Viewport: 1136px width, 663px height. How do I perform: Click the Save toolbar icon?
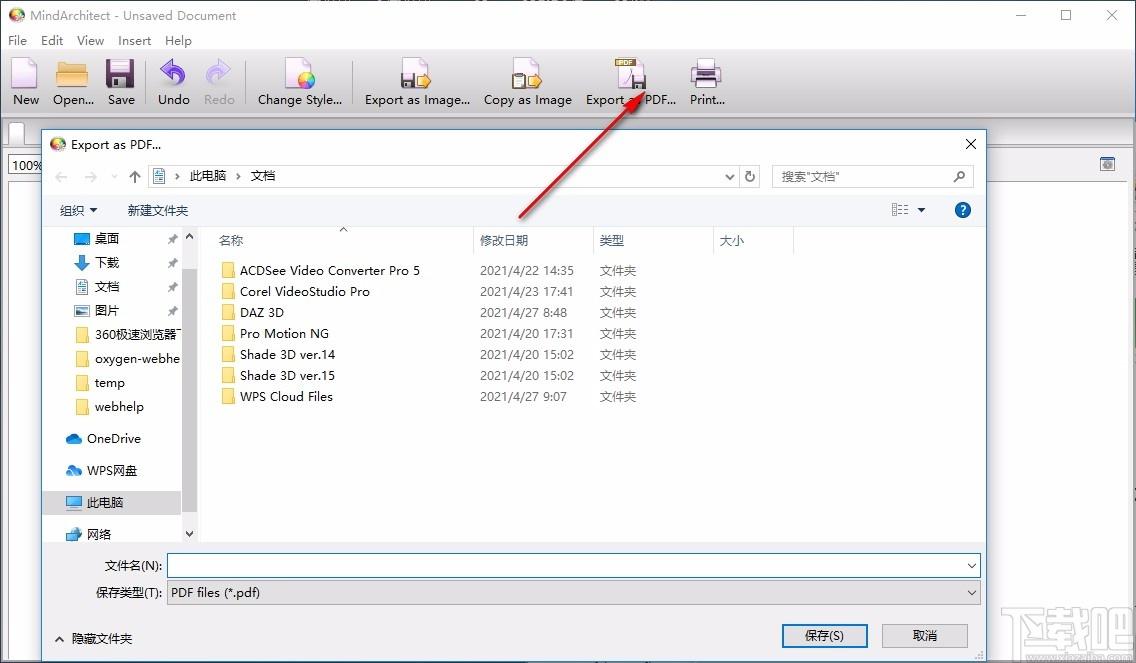pyautogui.click(x=120, y=82)
